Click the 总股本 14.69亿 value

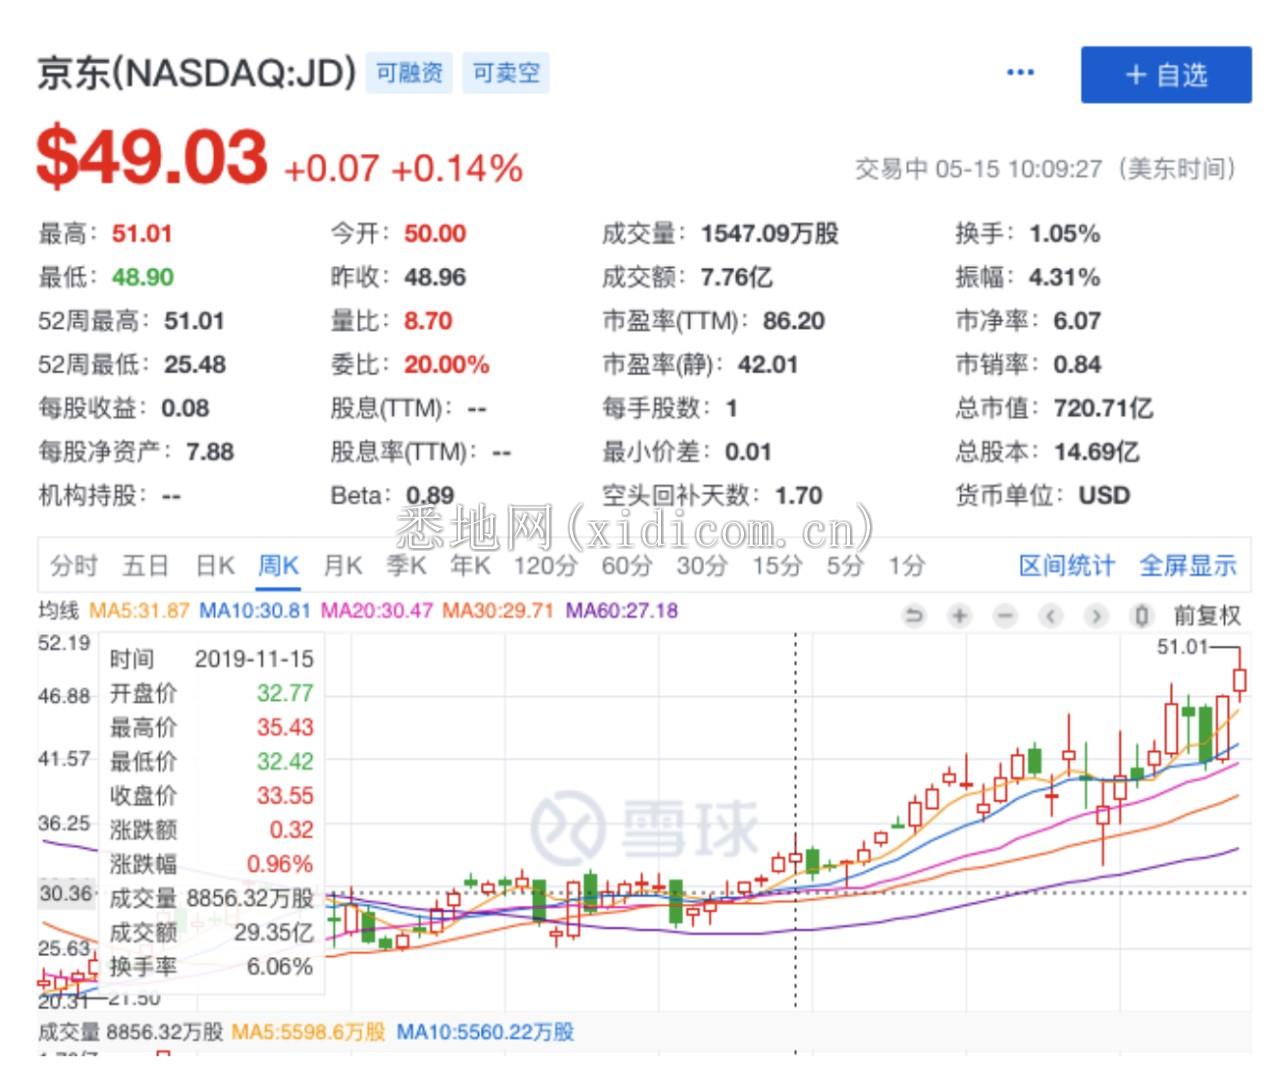click(1096, 452)
